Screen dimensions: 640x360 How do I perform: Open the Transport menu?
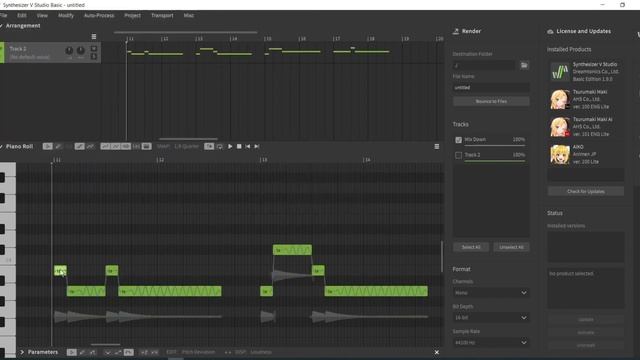click(162, 16)
